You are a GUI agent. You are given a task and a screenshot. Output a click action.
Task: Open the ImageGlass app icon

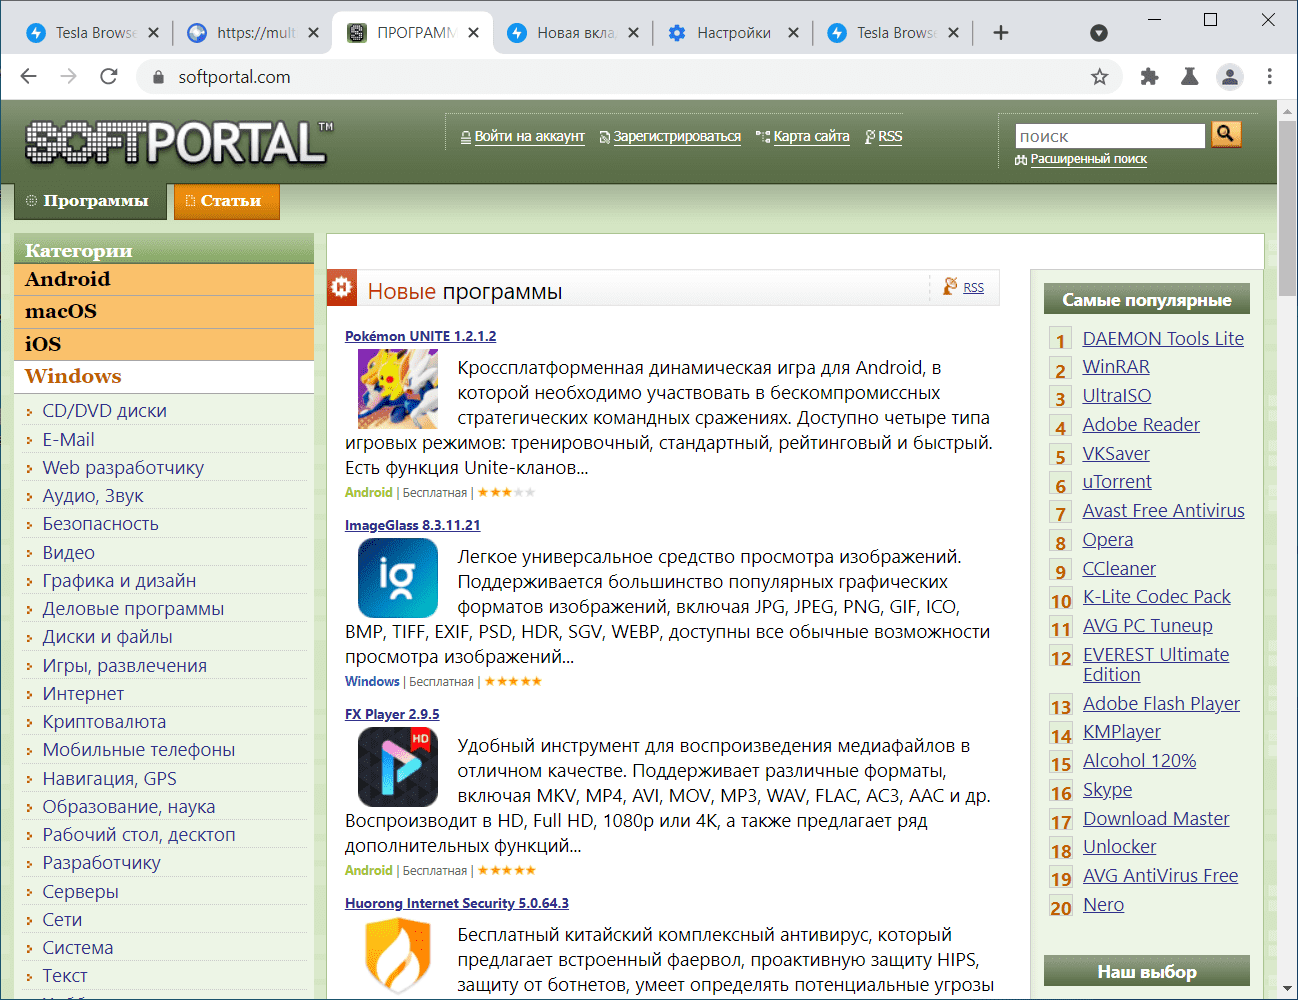tap(397, 578)
